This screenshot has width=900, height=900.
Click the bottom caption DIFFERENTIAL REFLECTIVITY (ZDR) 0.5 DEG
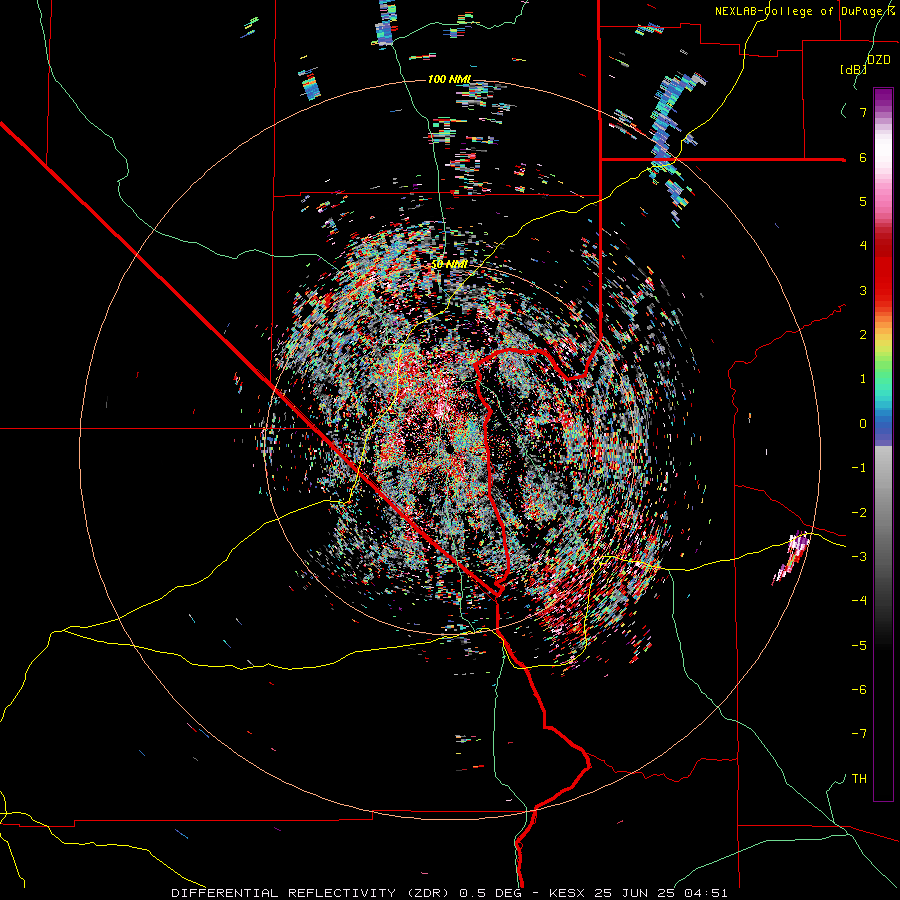pos(346,893)
